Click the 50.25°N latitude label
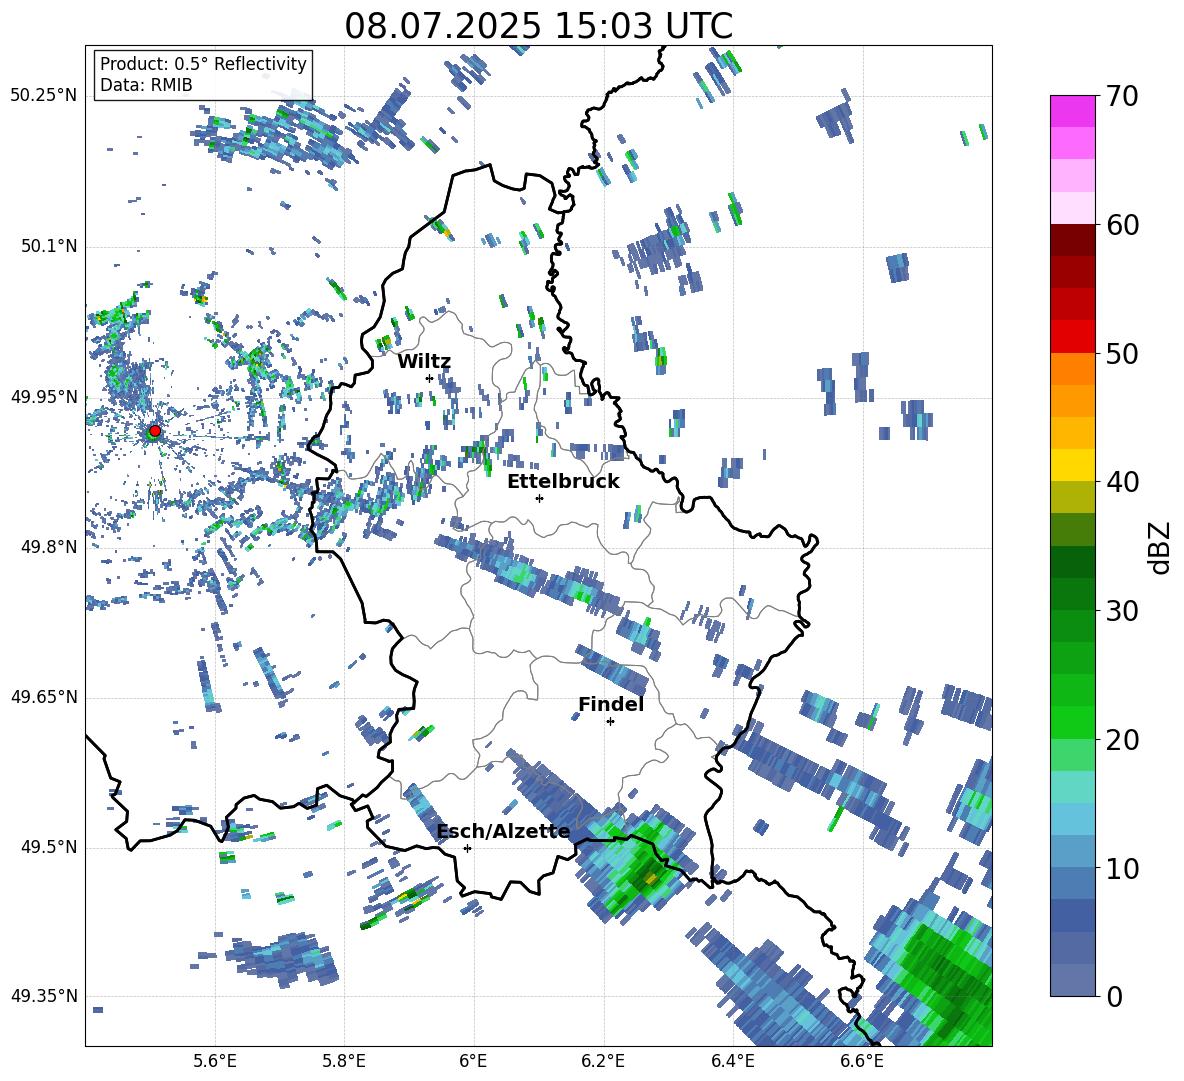The width and height of the screenshot is (1184, 1081). click(x=44, y=96)
